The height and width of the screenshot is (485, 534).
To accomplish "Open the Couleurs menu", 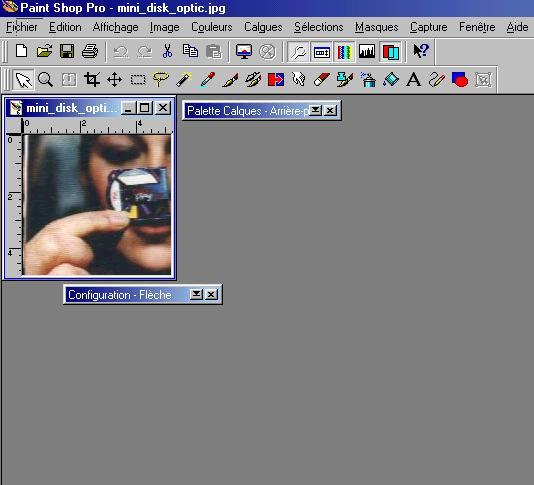I will [211, 27].
